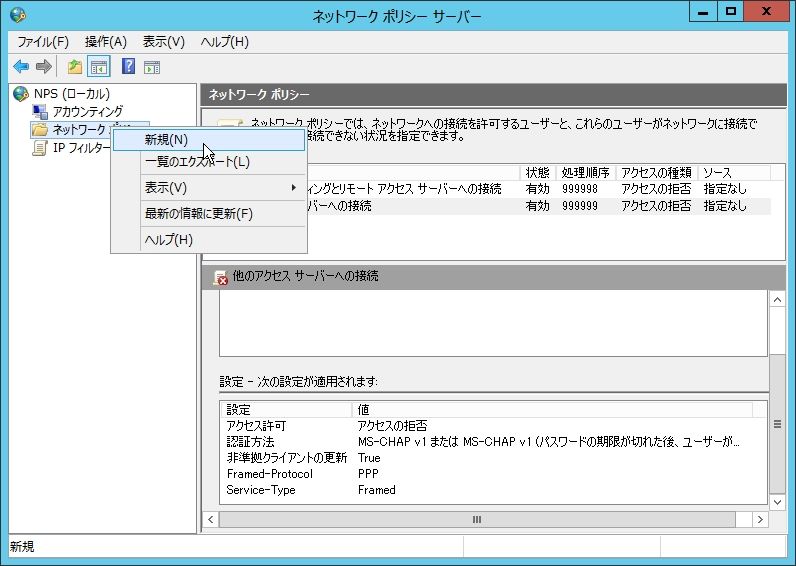796x566 pixels.
Task: Click the Back arrow toolbar icon
Action: point(21,66)
